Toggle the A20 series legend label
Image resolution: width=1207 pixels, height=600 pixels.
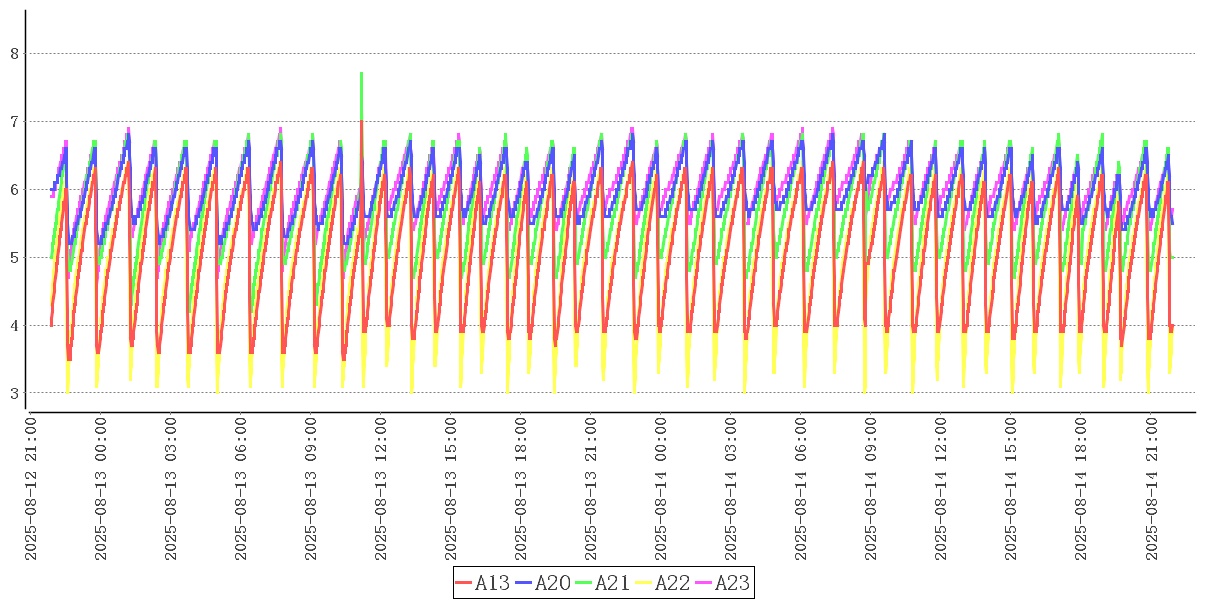[552, 582]
